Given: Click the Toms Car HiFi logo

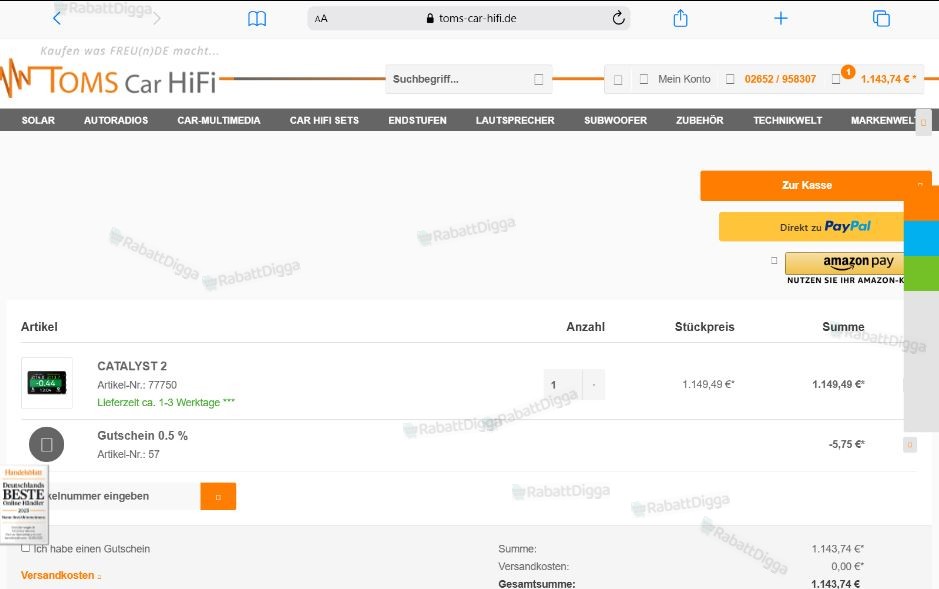Looking at the screenshot, I should pyautogui.click(x=108, y=78).
